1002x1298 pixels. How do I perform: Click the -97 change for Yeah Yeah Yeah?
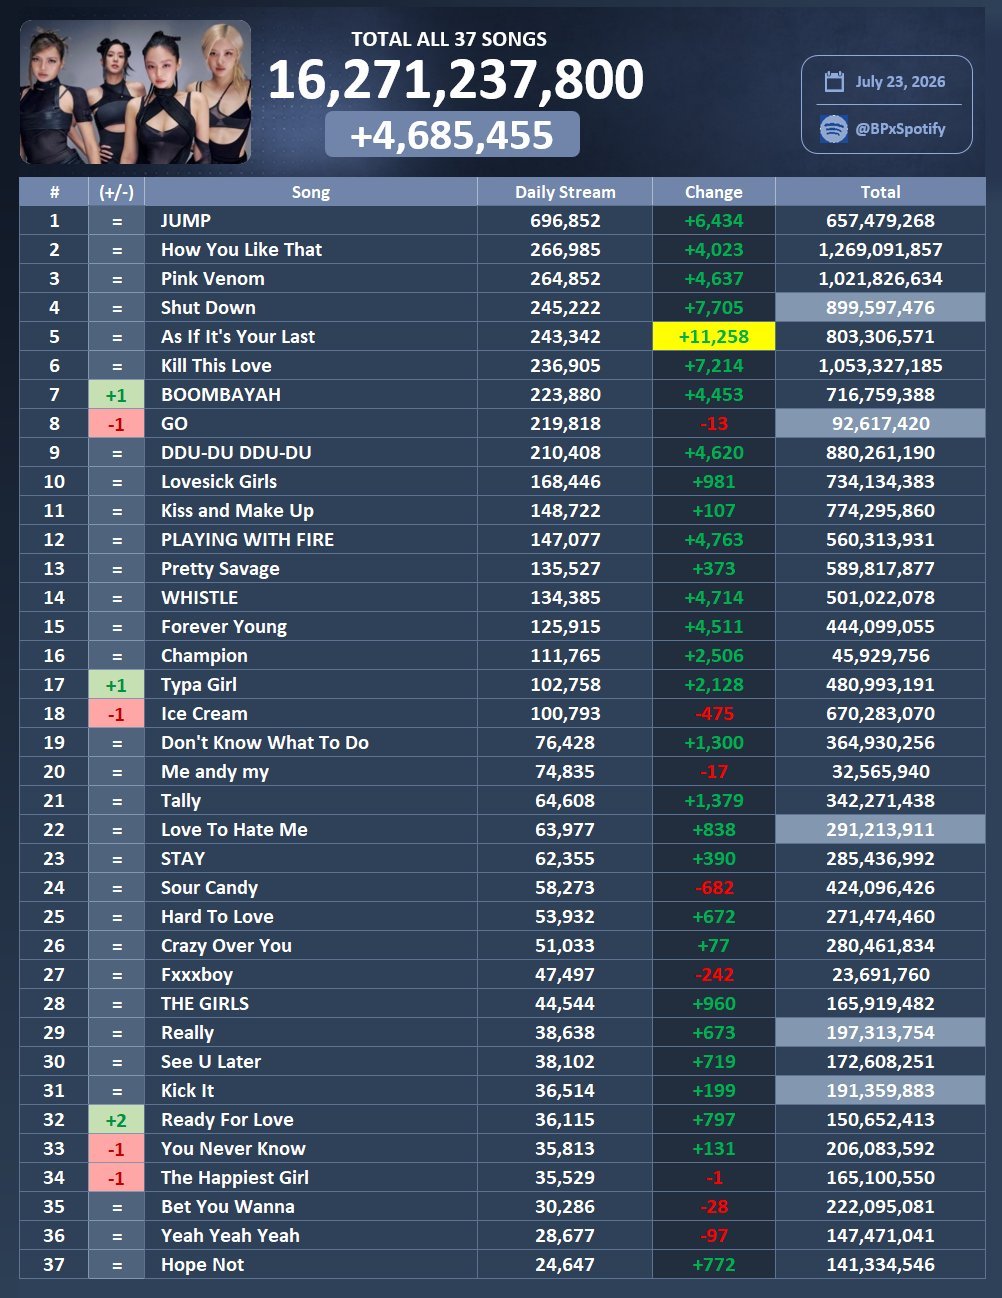tap(714, 1236)
